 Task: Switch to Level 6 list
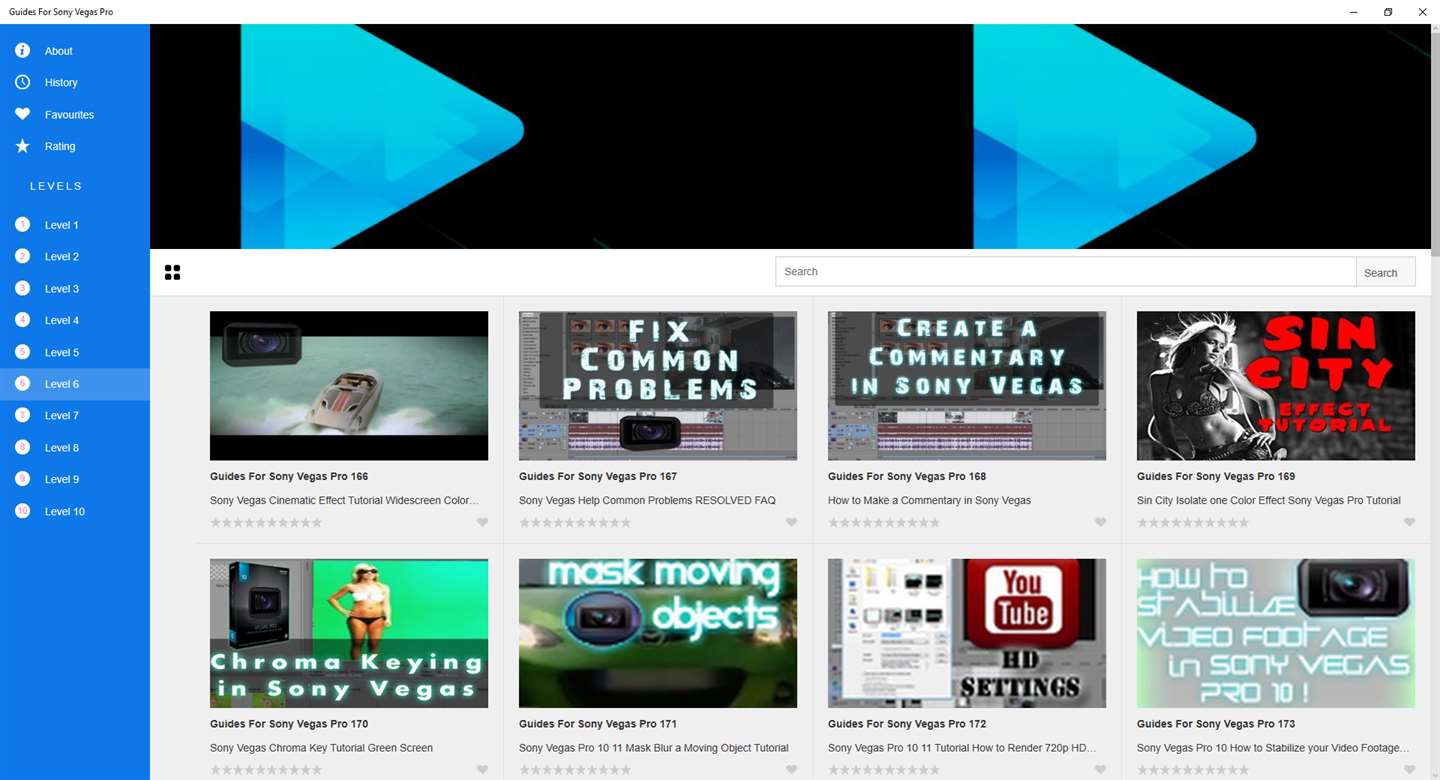click(75, 384)
